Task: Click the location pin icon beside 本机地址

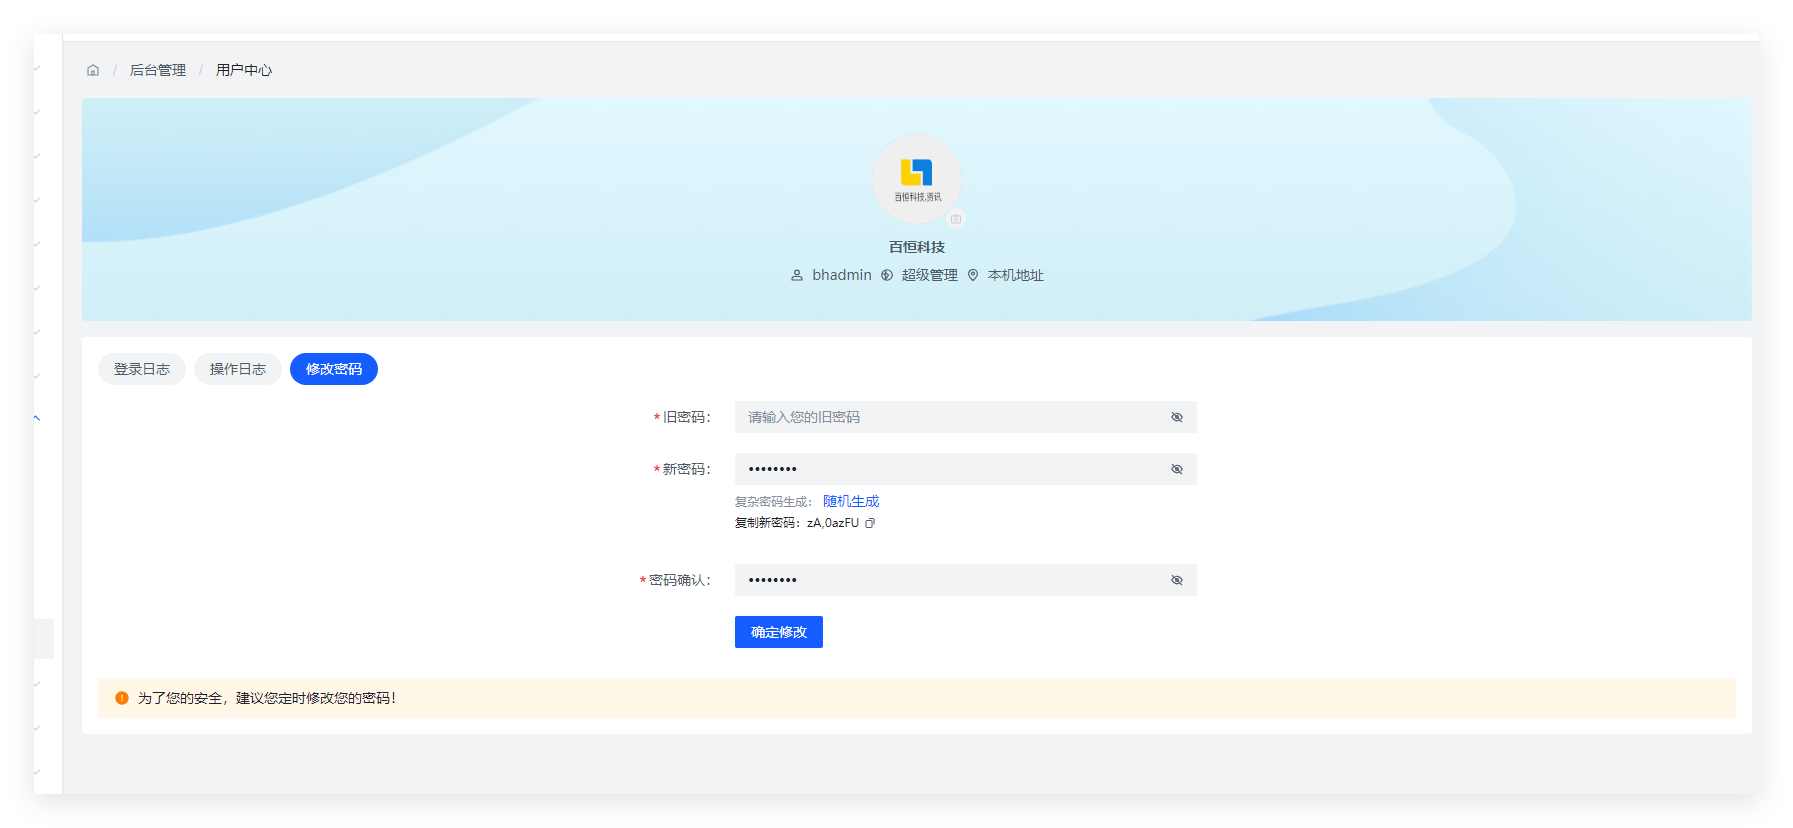Action: pyautogui.click(x=973, y=275)
